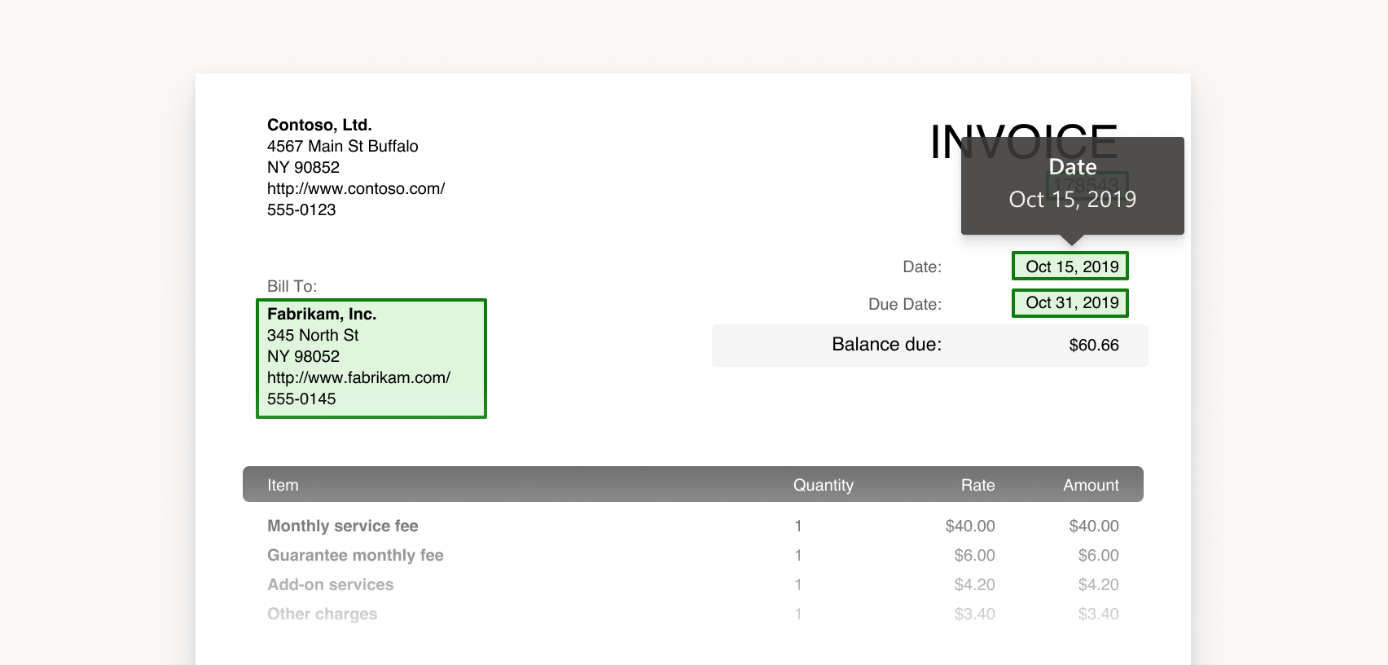Select the highlighted Date field Oct 15, 2019

pos(1069,266)
